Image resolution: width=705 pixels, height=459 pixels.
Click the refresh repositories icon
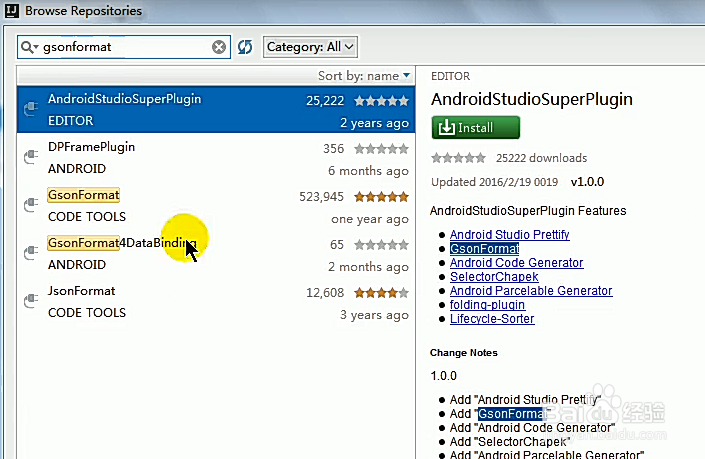(x=245, y=47)
